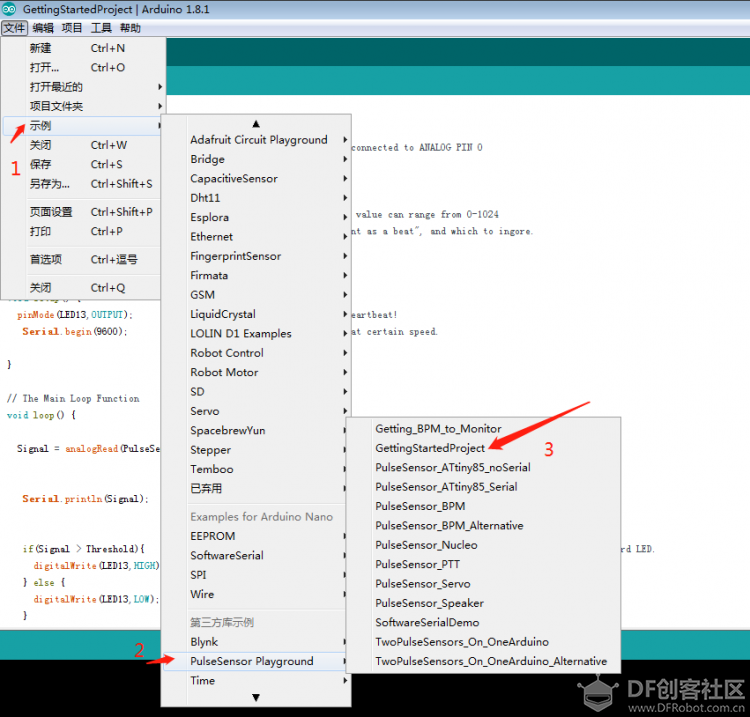The height and width of the screenshot is (717, 750).
Task: Expand the Temboo examples submenu
Action: [x=255, y=469]
